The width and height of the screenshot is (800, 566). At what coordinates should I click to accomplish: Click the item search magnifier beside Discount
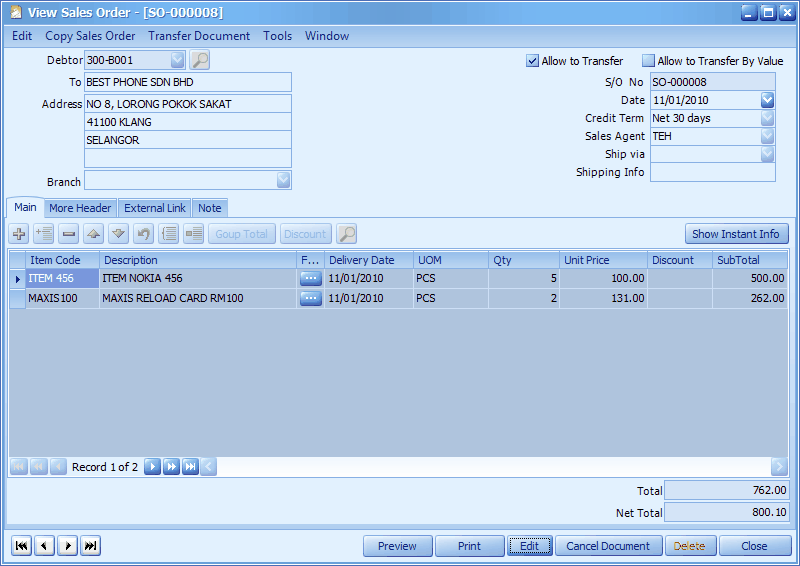(346, 234)
